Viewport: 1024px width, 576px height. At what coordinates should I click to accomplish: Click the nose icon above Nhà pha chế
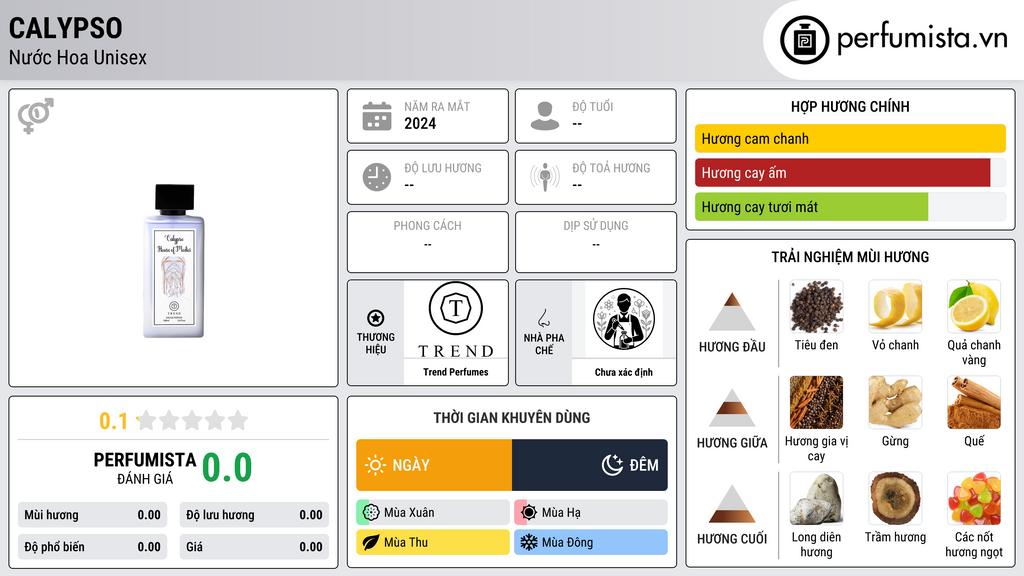pos(543,318)
